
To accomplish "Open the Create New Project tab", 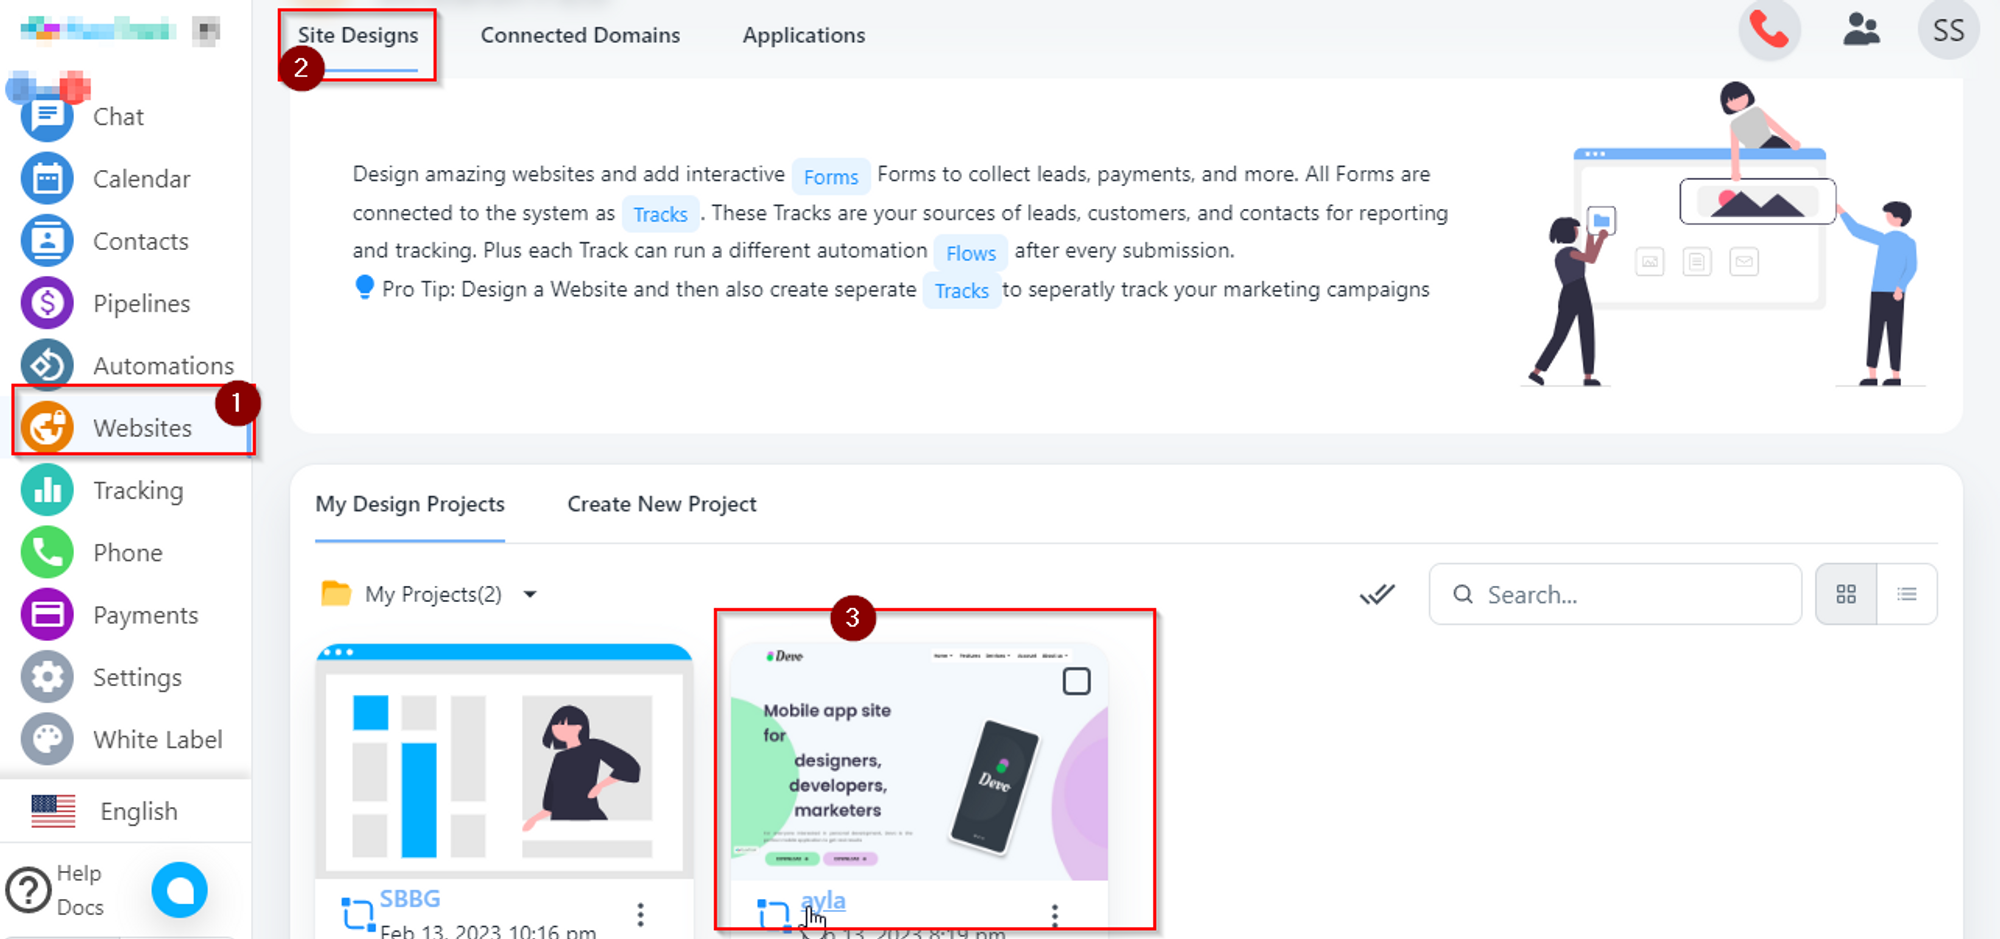I will point(661,505).
